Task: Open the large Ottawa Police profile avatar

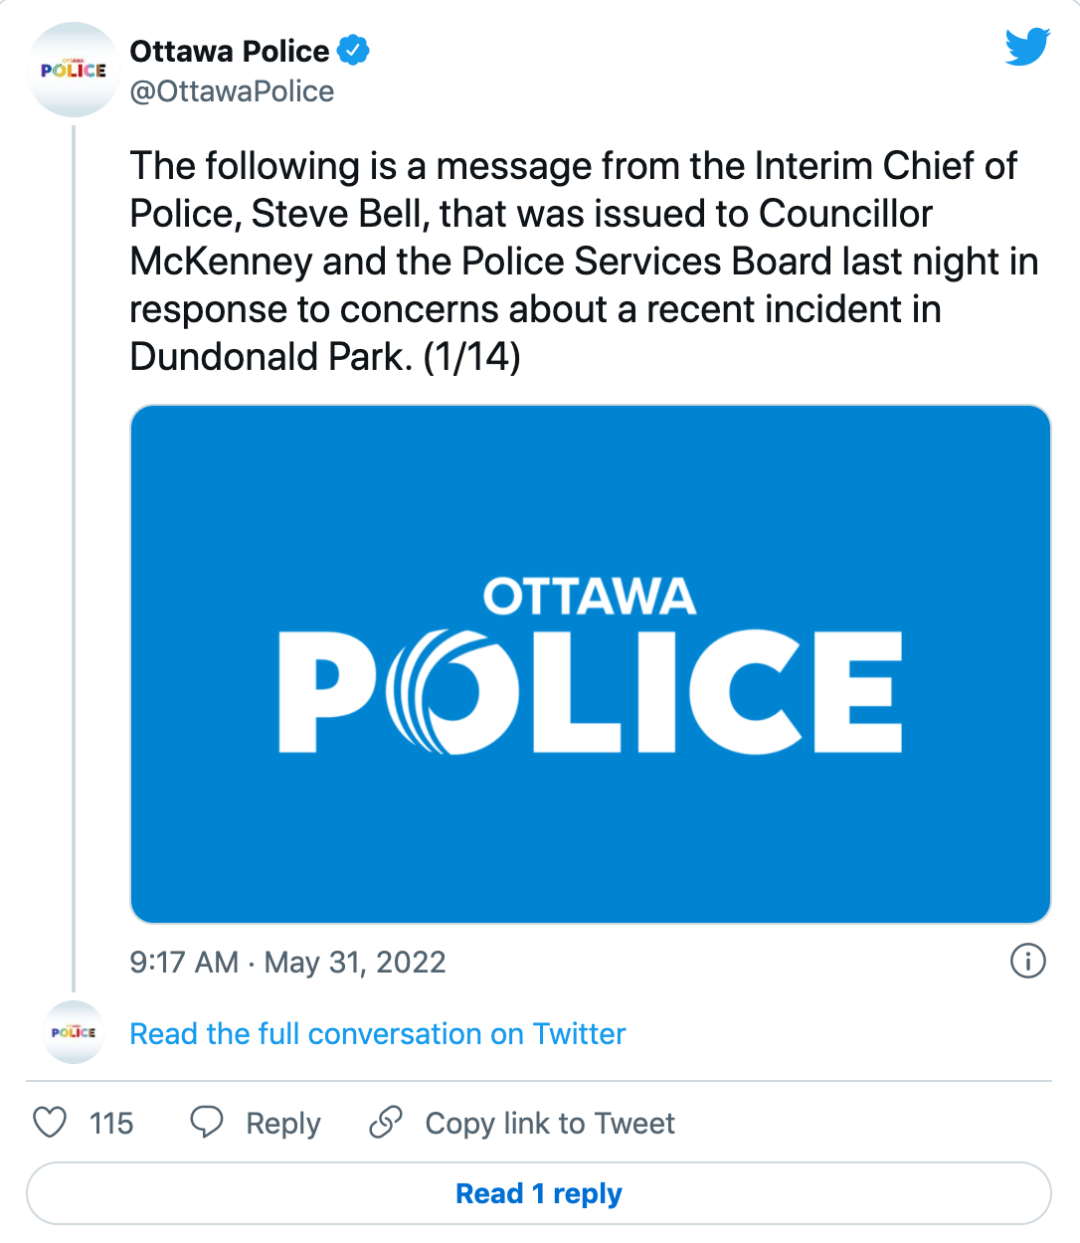Action: (73, 70)
